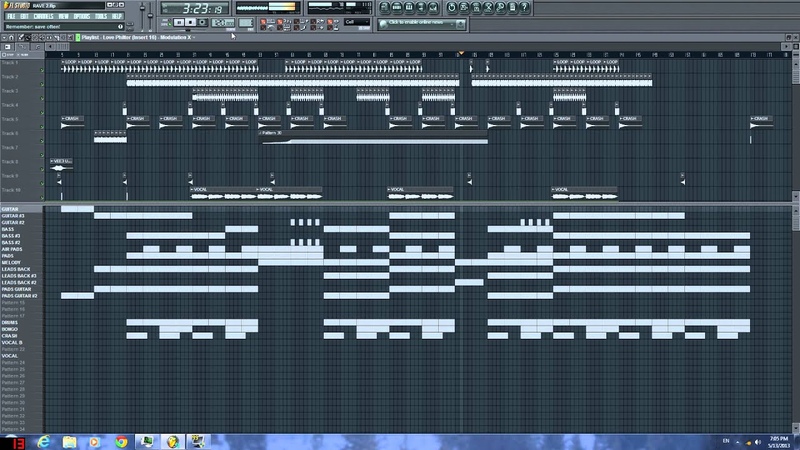Open the Step Sequencer shortcut icon

tap(397, 7)
